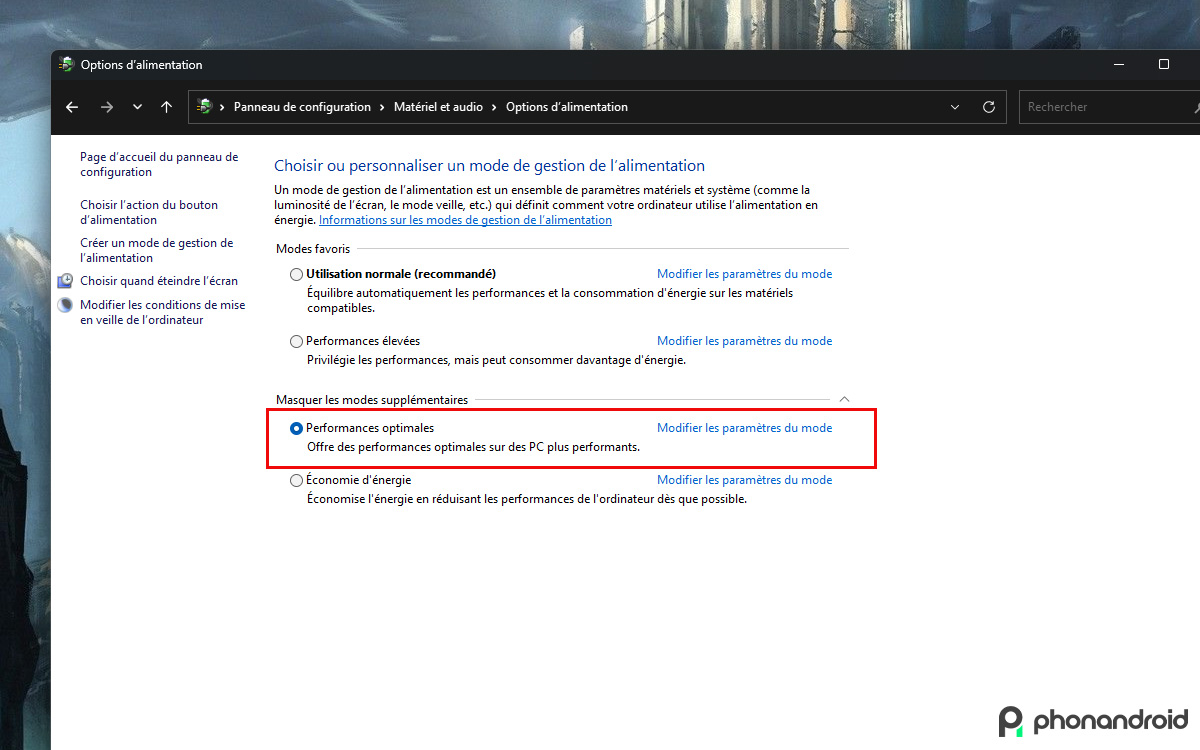Image resolution: width=1200 pixels, height=750 pixels.
Task: Click the clock icon beside Choisir quand éteindre l'écran
Action: click(65, 281)
